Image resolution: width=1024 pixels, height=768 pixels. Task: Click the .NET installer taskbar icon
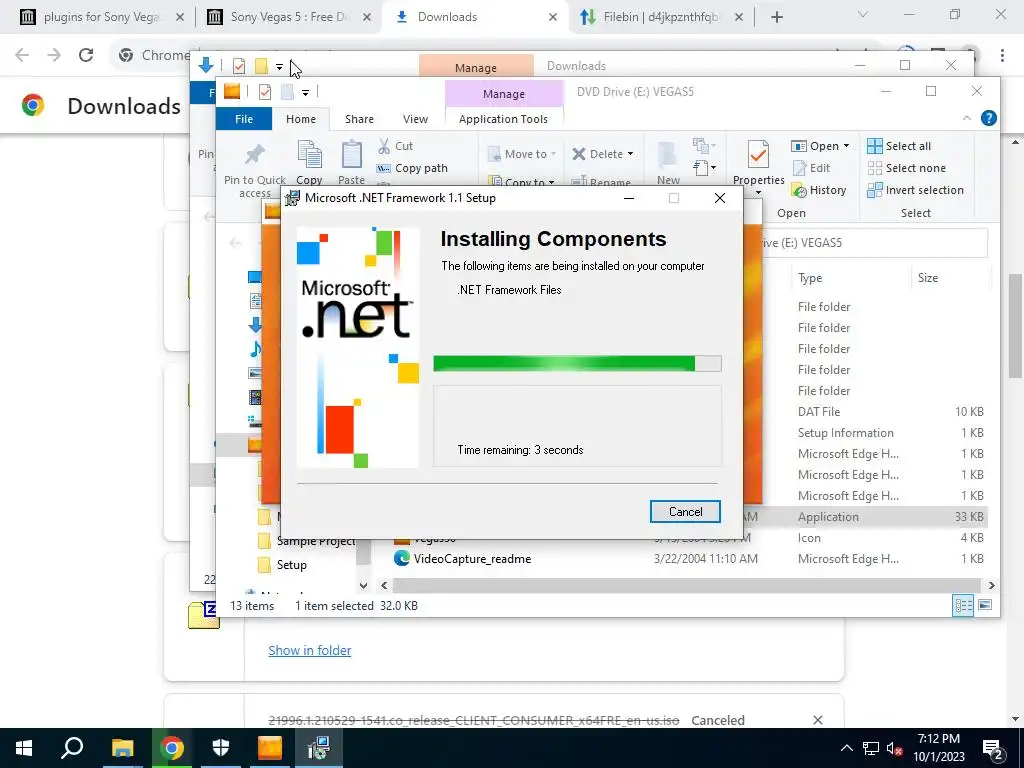point(319,748)
